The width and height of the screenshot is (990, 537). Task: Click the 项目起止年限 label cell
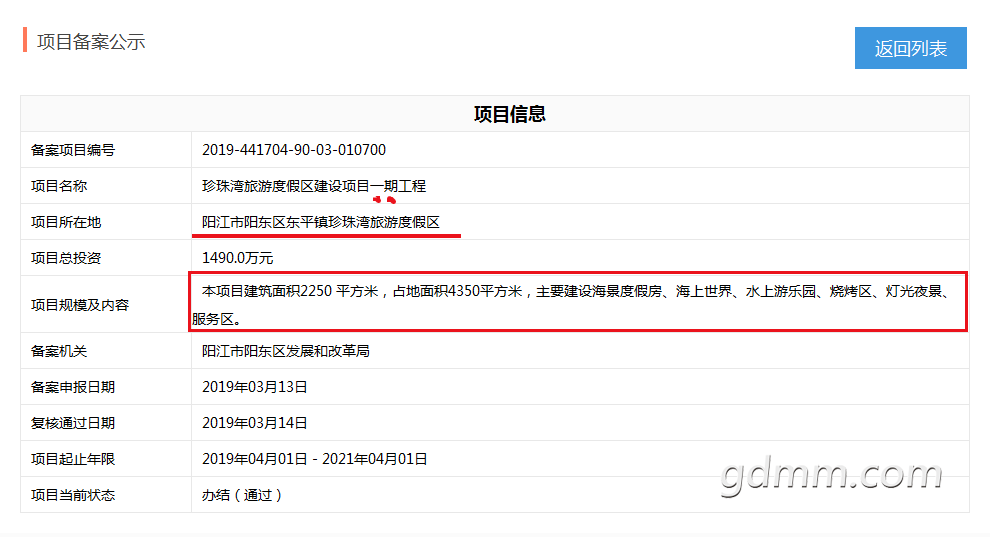pos(106,459)
